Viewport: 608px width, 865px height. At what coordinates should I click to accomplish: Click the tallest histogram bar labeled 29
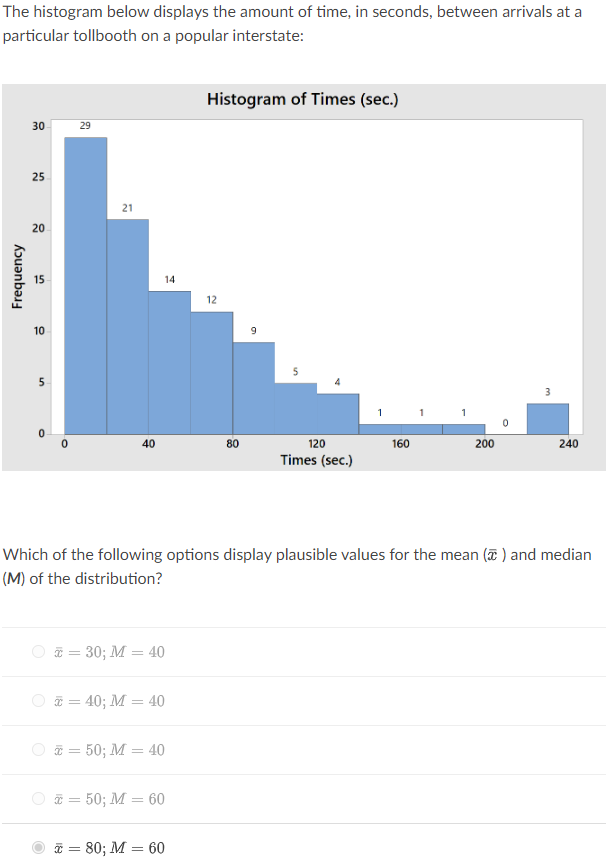[x=85, y=280]
